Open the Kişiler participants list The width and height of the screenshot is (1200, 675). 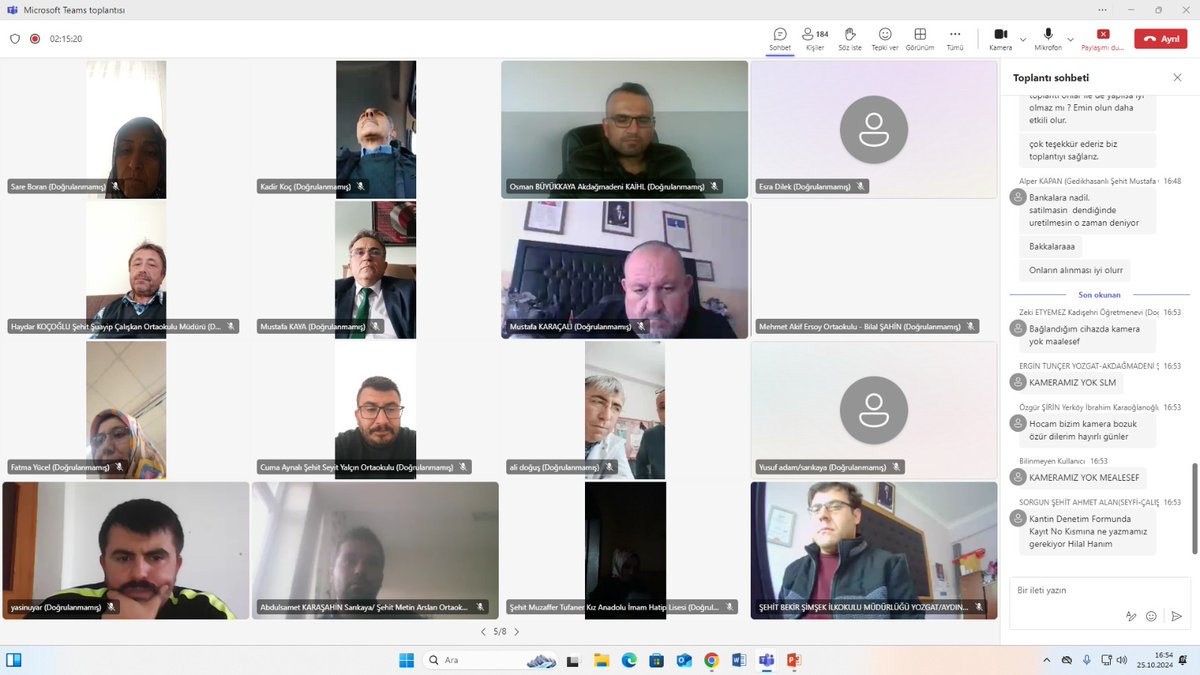pyautogui.click(x=815, y=39)
